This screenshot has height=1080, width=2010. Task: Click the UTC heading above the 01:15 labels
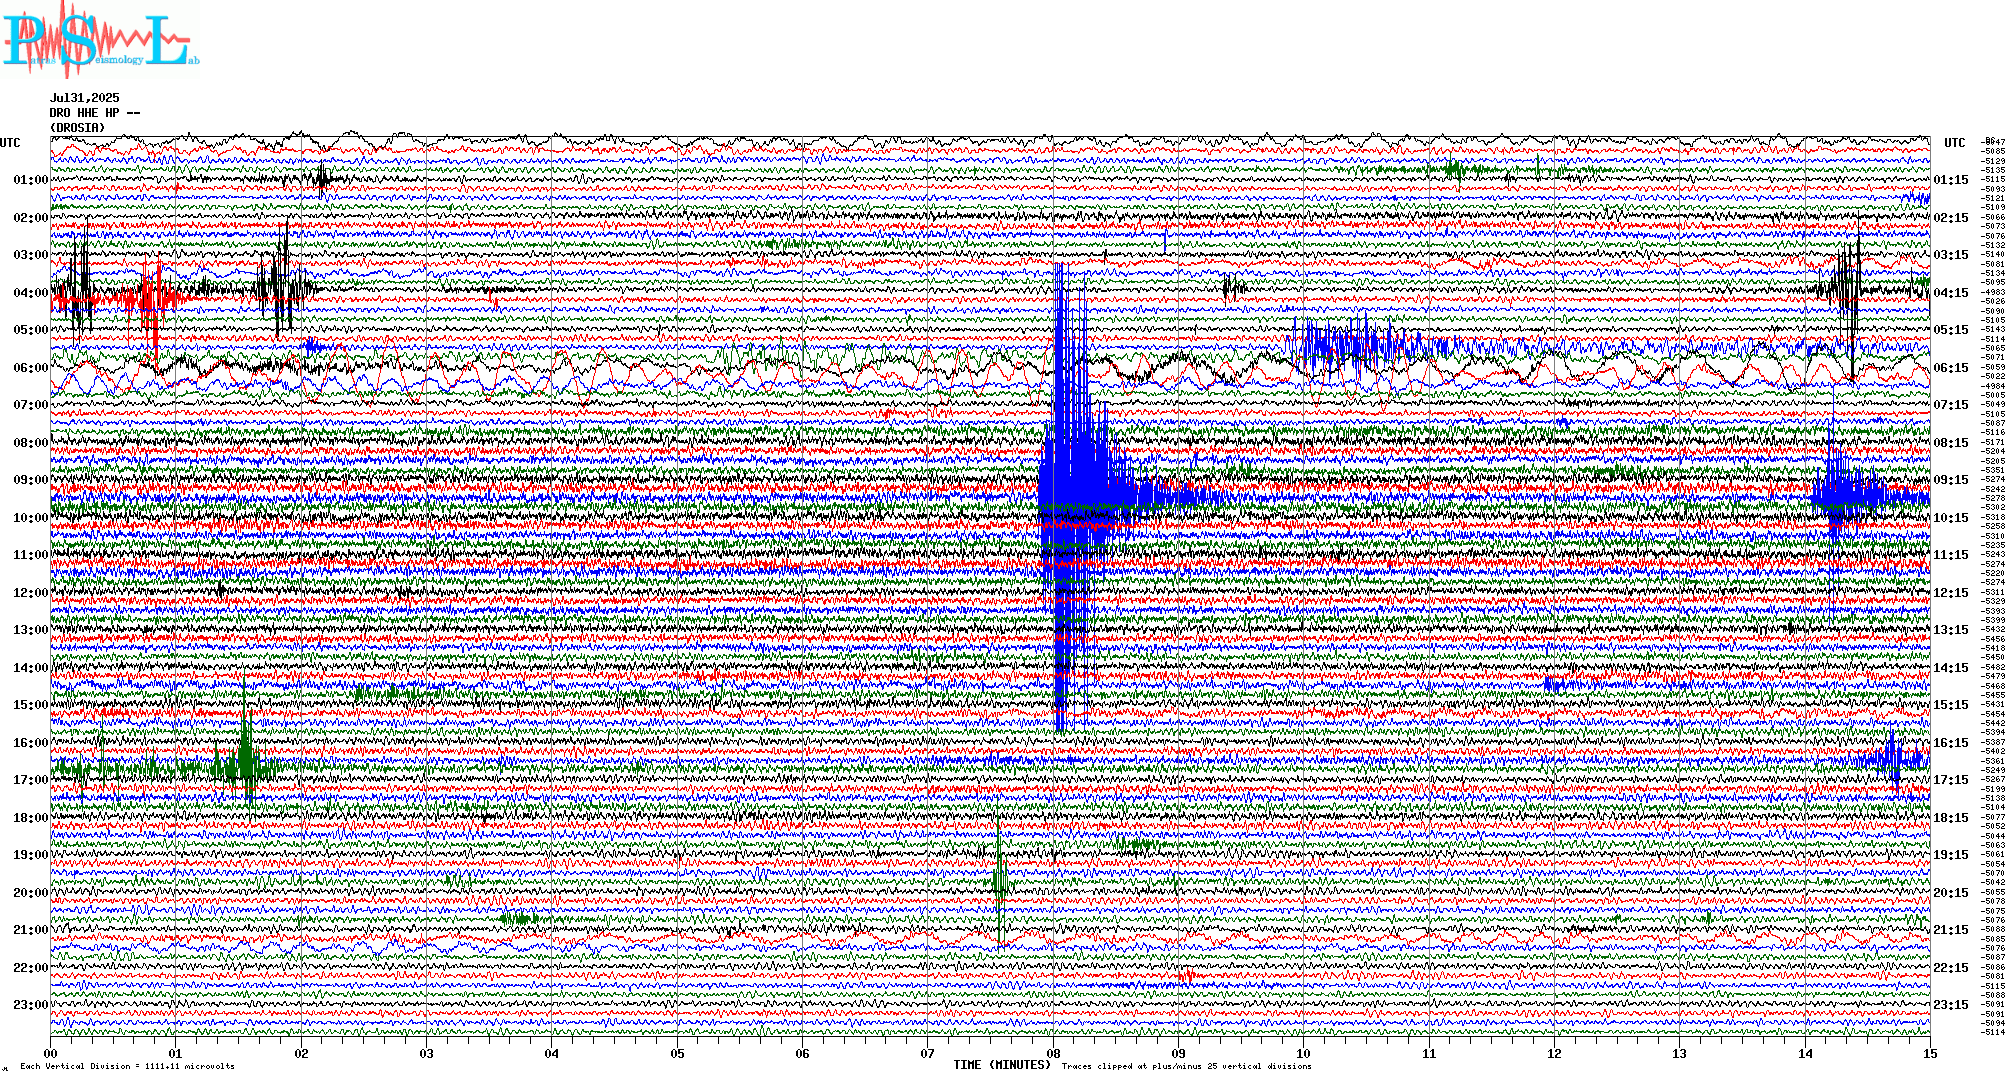pos(1955,143)
